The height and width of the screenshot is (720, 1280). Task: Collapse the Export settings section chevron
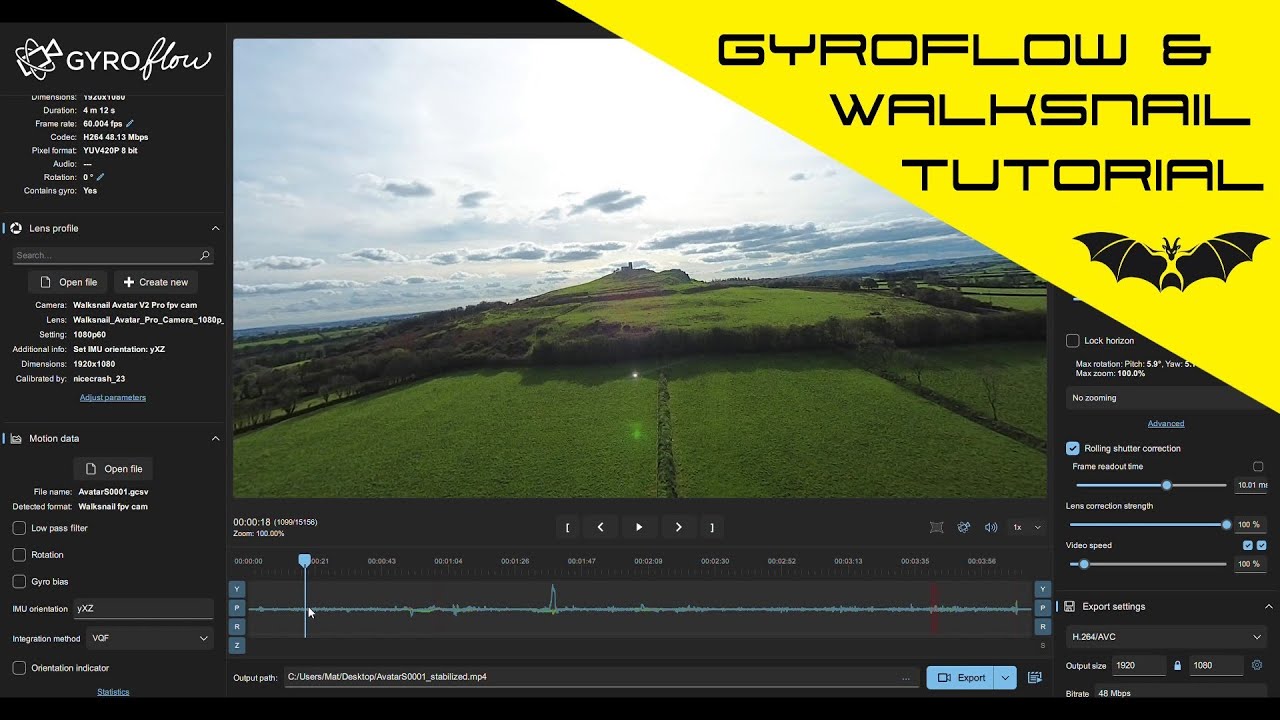1268,606
